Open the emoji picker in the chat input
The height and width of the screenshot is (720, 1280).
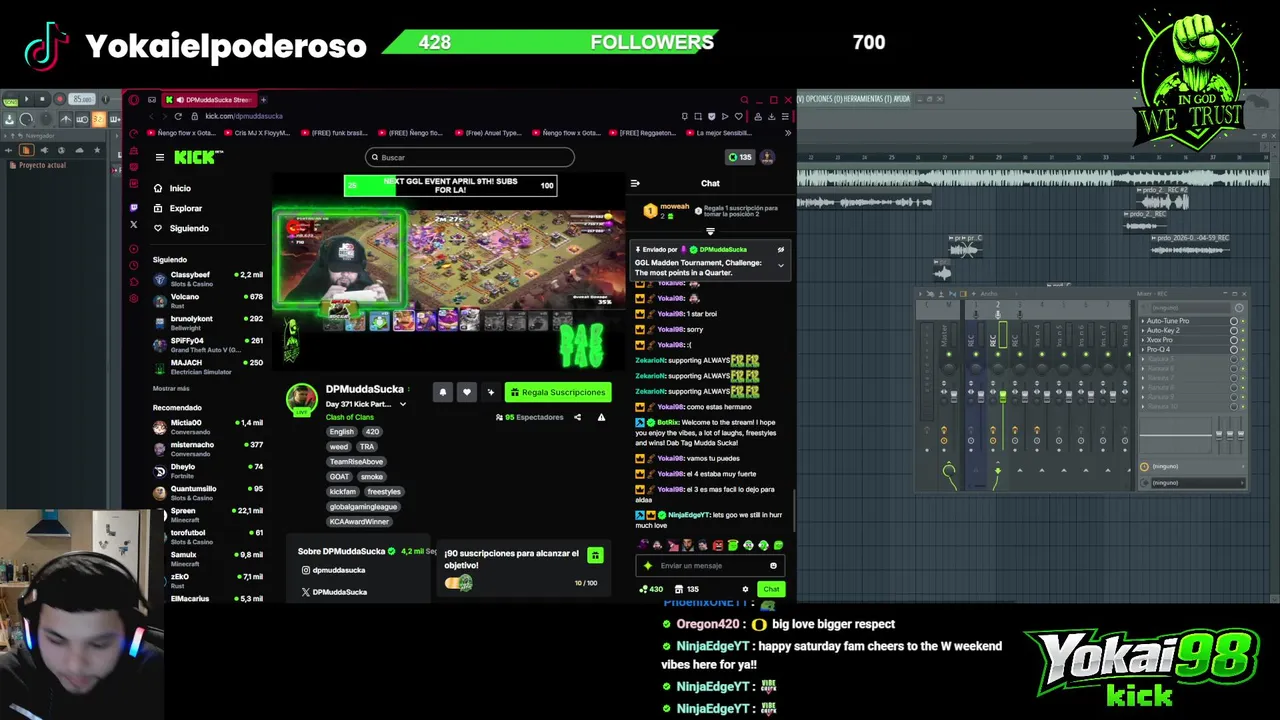coord(773,566)
